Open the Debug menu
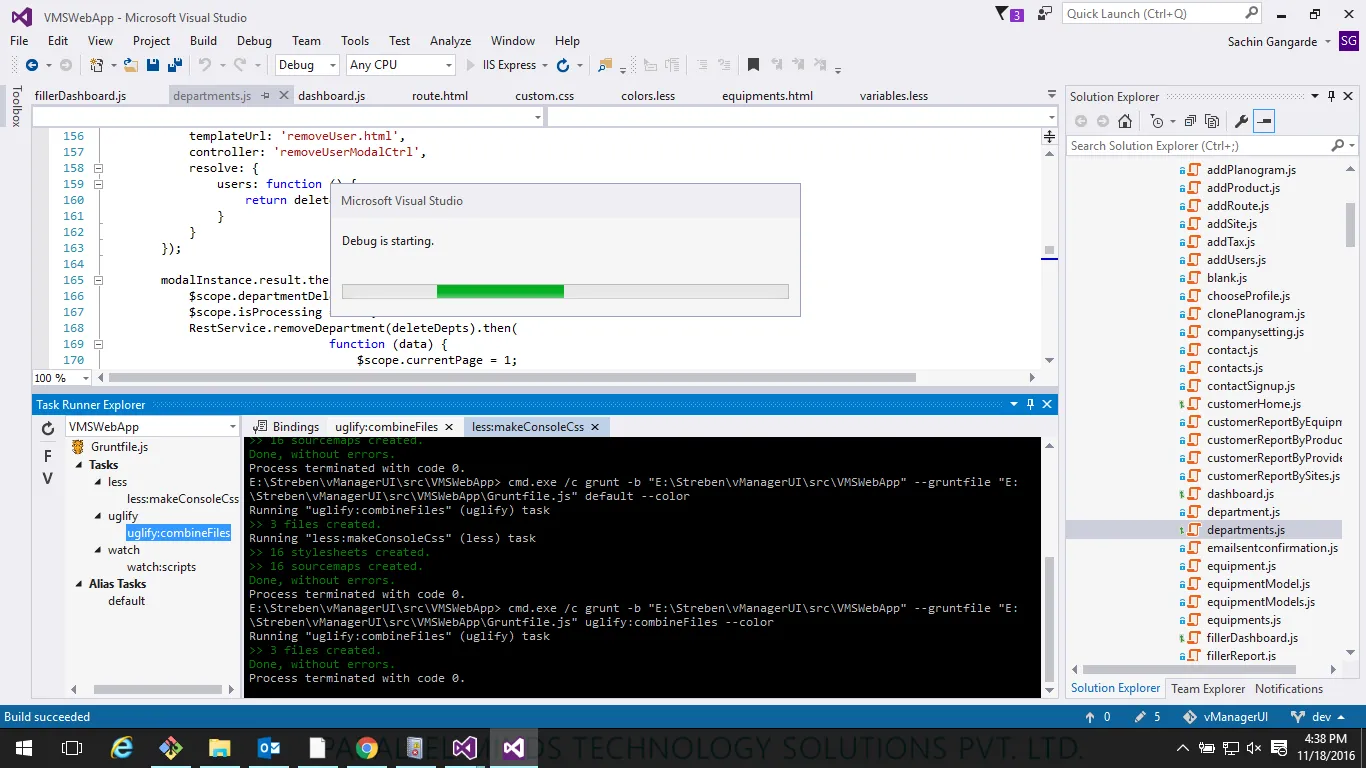Viewport: 1366px width, 768px height. click(x=254, y=41)
